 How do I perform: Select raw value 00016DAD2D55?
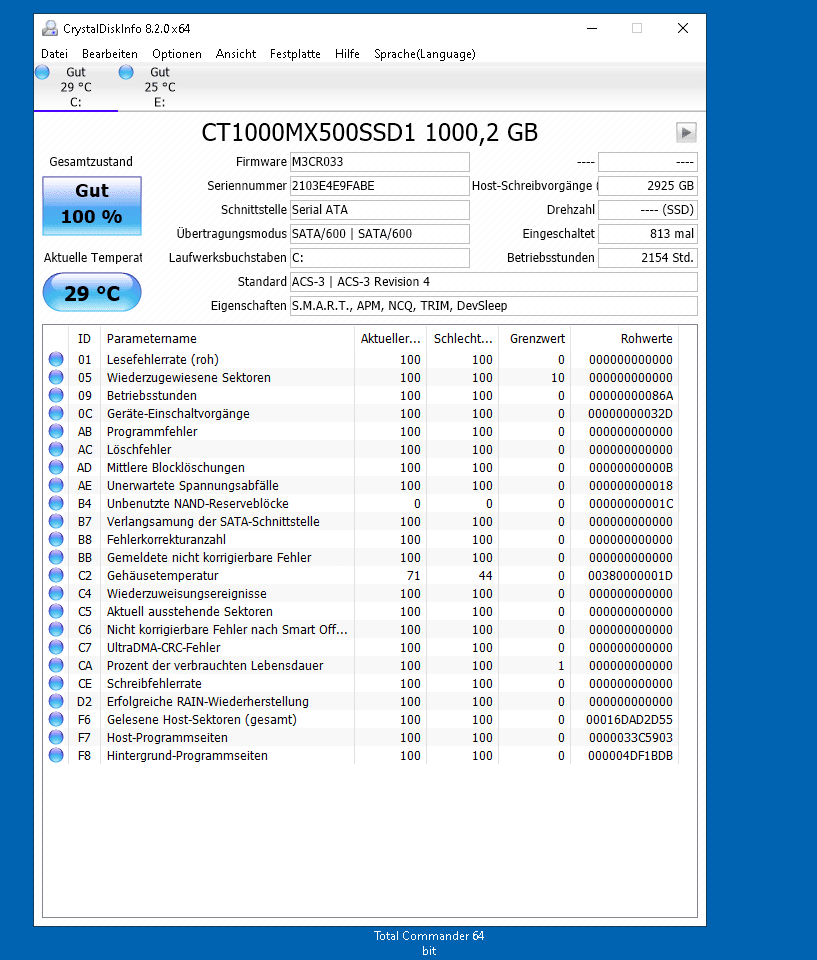point(629,719)
